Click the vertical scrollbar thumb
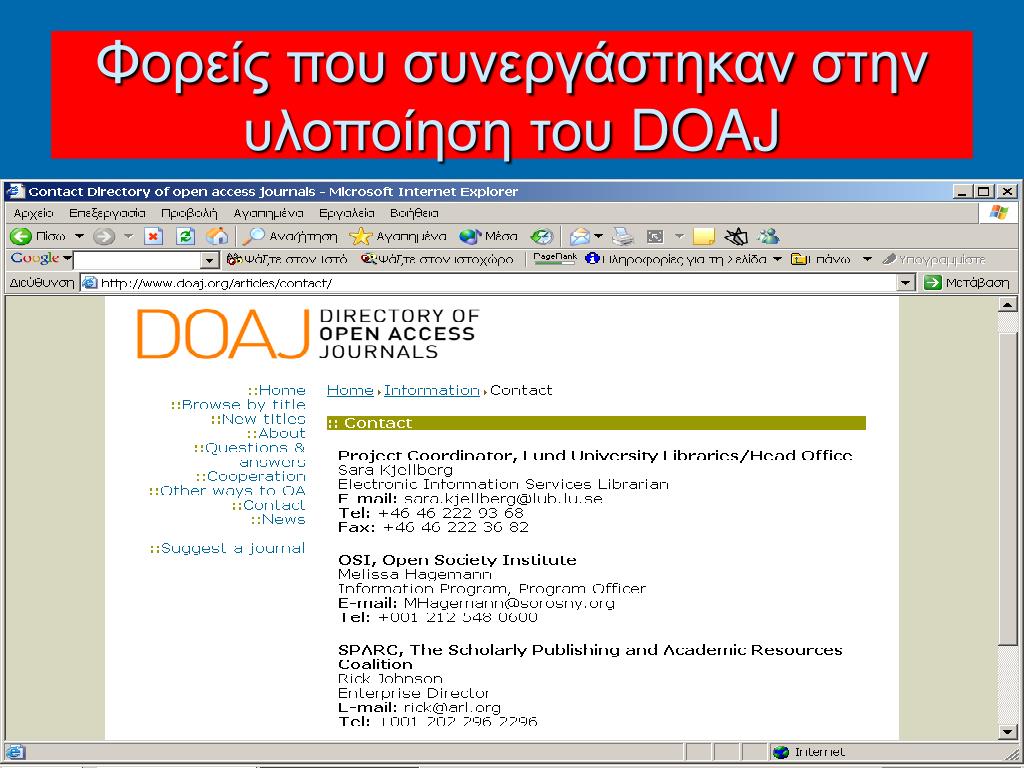This screenshot has width=1024, height=768. point(1007,487)
